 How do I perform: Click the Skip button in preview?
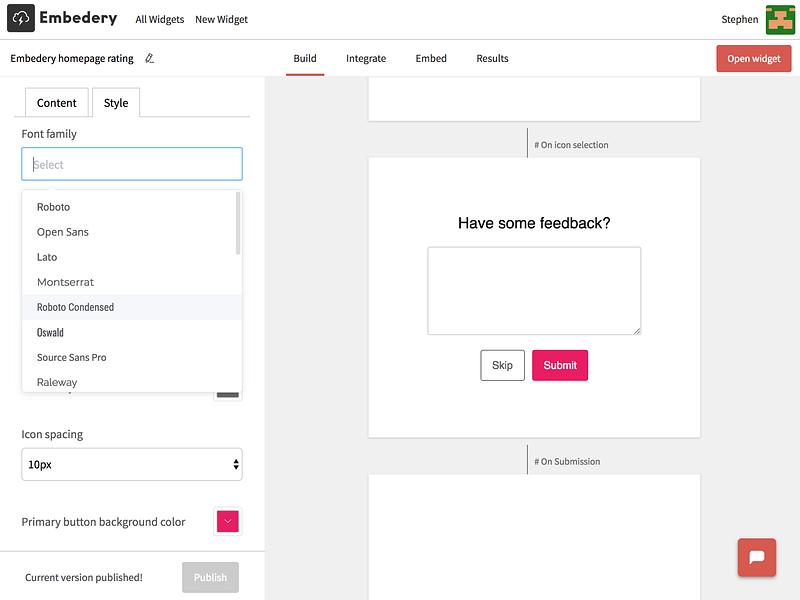click(502, 365)
